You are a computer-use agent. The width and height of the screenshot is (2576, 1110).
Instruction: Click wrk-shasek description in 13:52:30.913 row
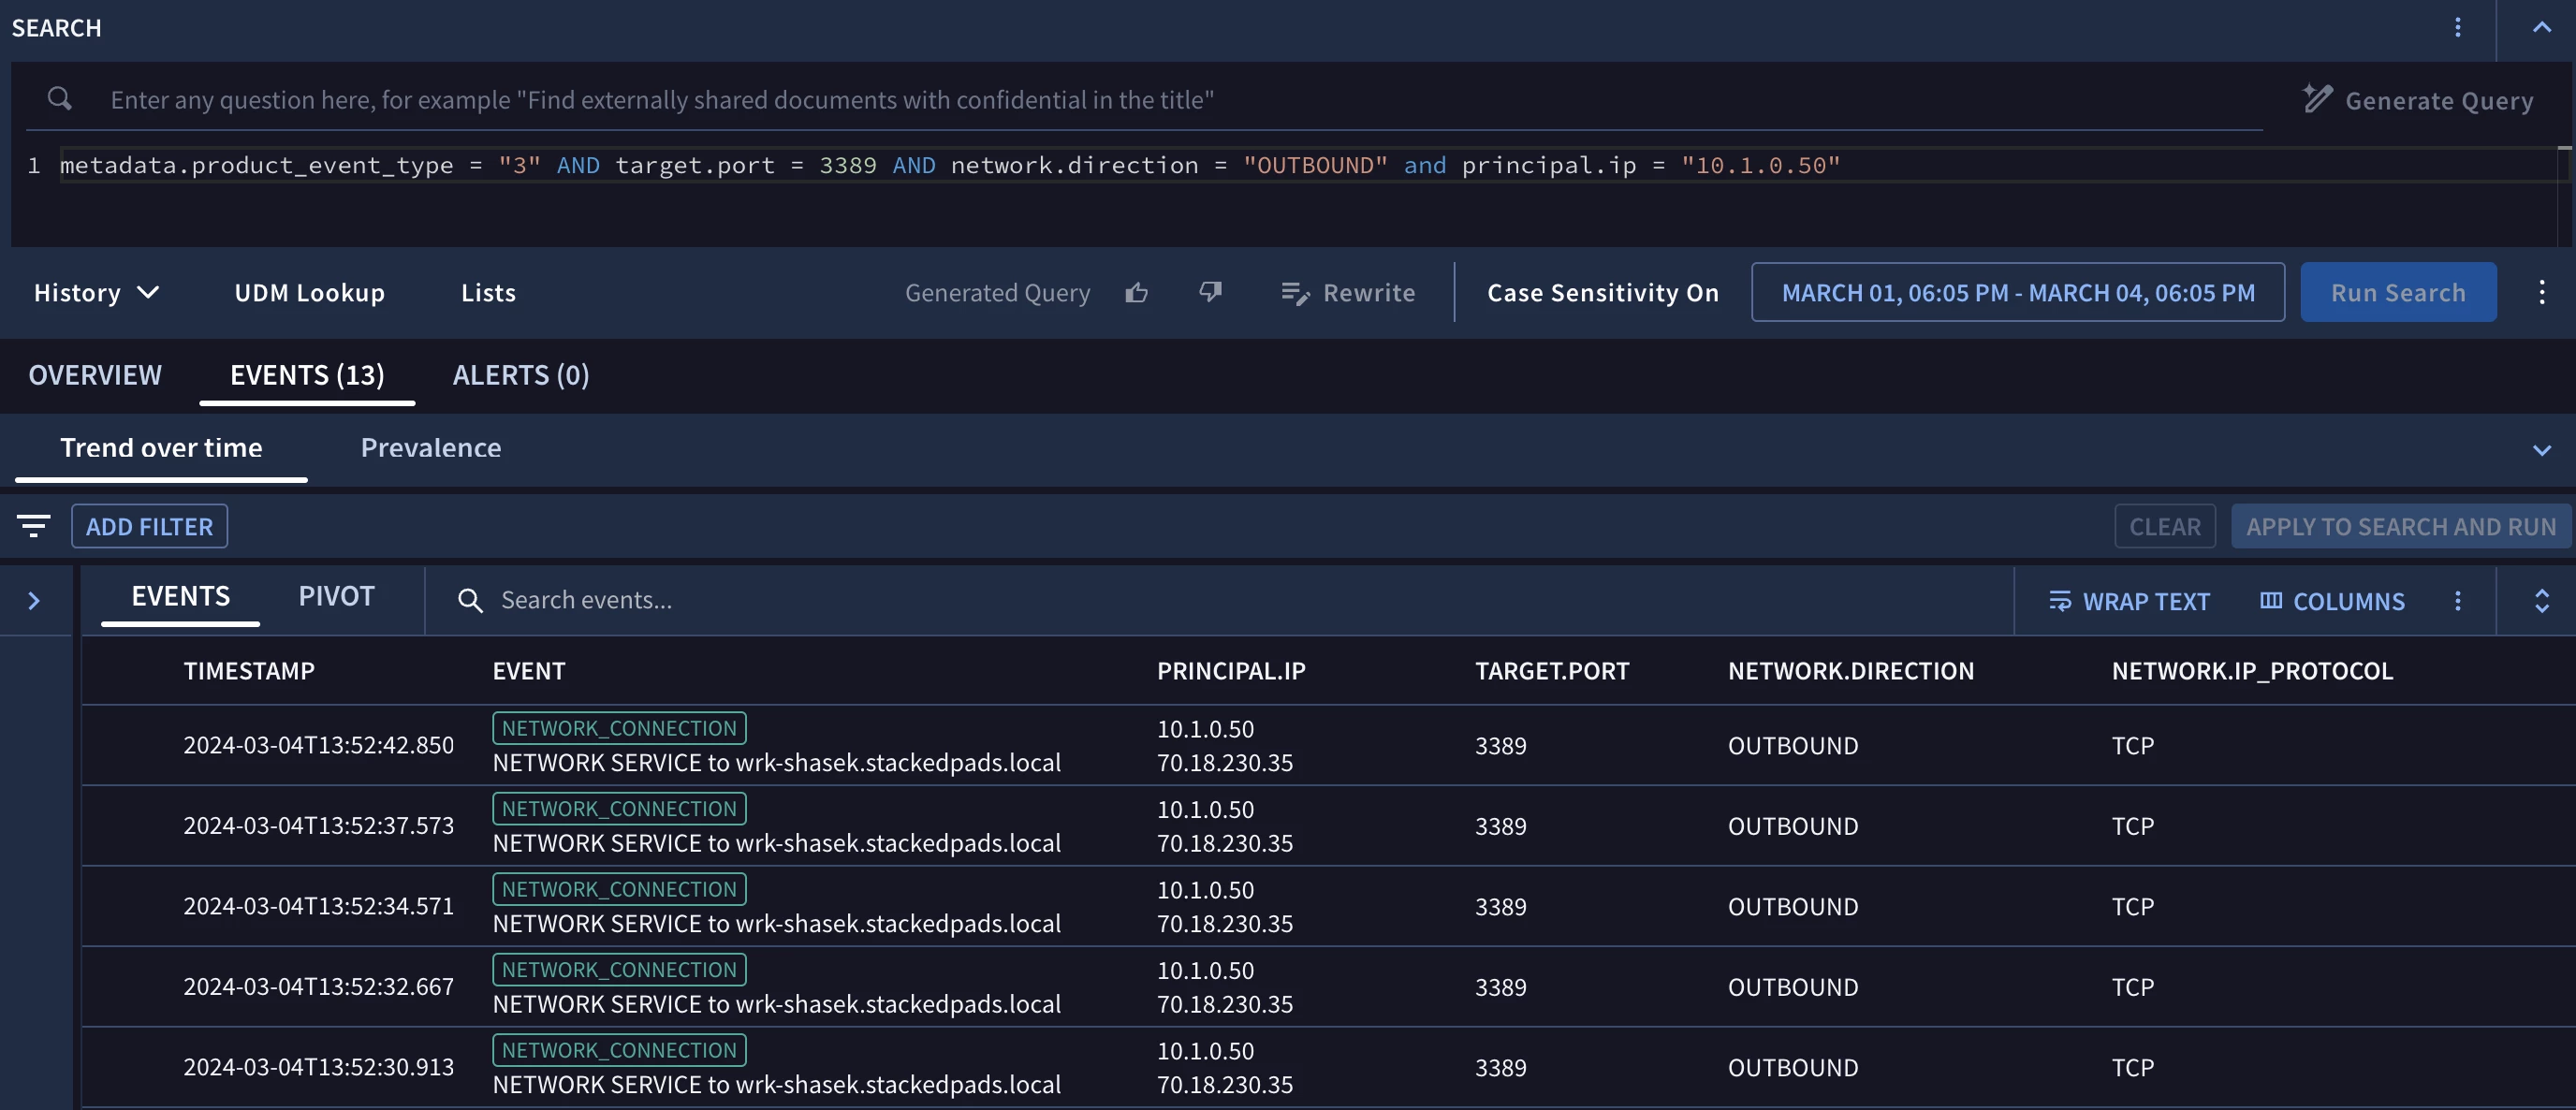(776, 1085)
